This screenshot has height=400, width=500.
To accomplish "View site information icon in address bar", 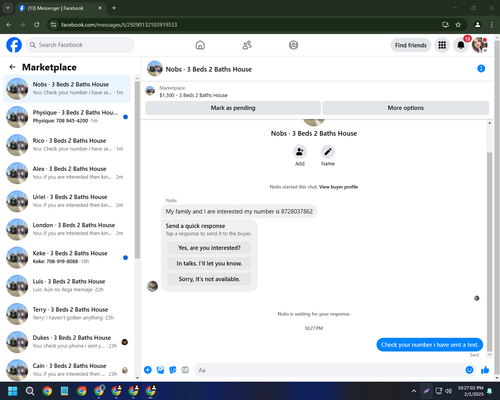I will click(53, 25).
